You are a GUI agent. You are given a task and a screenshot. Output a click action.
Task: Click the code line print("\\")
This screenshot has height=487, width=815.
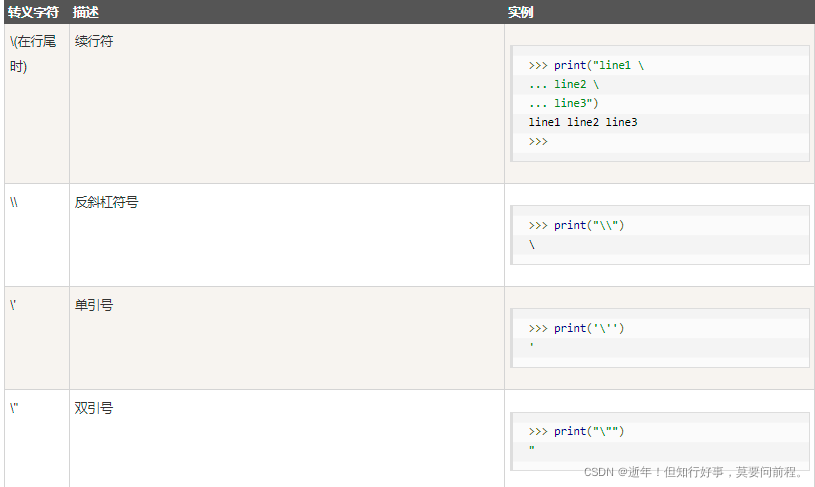576,225
